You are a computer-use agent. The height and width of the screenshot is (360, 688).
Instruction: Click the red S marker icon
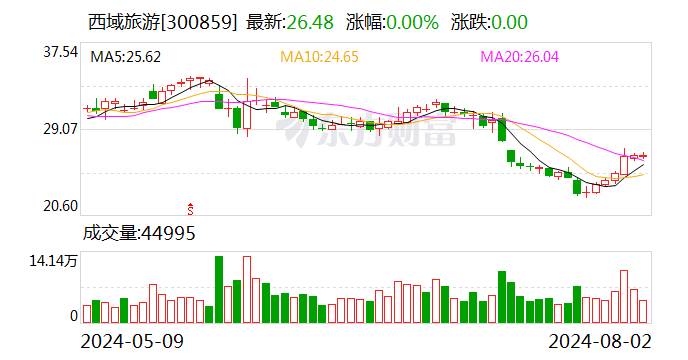coord(190,209)
